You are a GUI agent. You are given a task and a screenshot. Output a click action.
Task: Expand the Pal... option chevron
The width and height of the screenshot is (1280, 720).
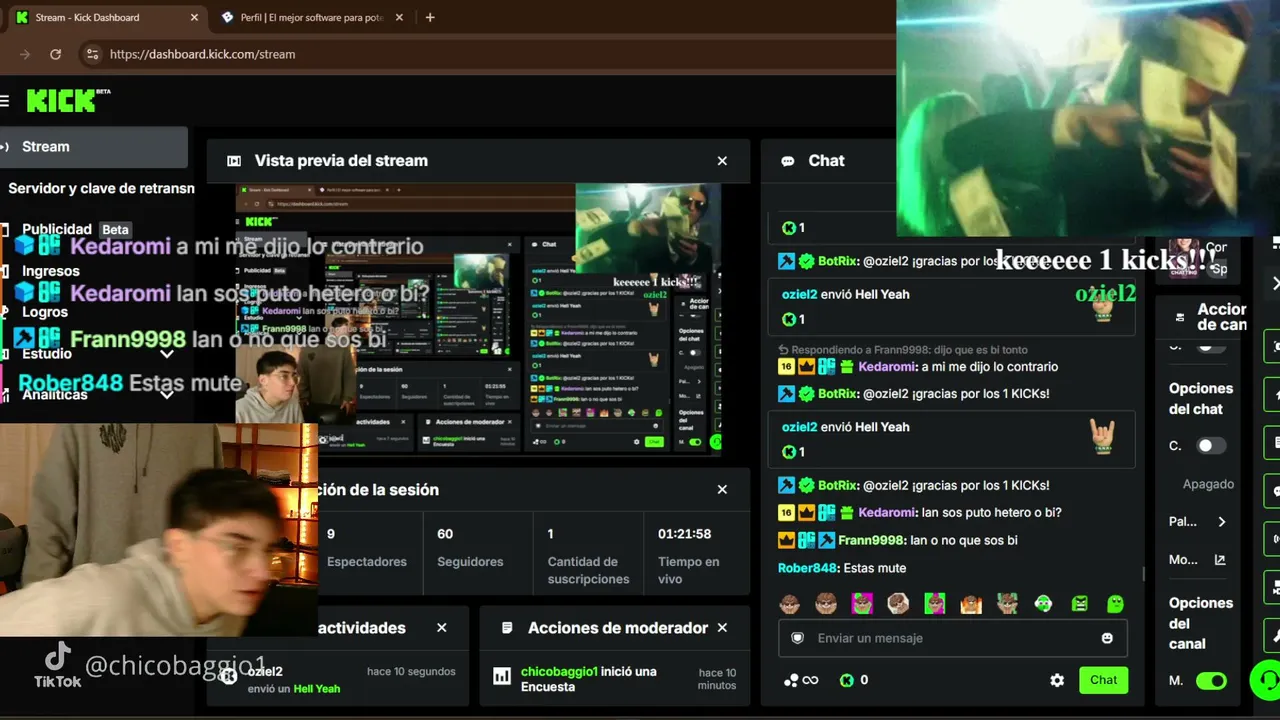(1221, 522)
